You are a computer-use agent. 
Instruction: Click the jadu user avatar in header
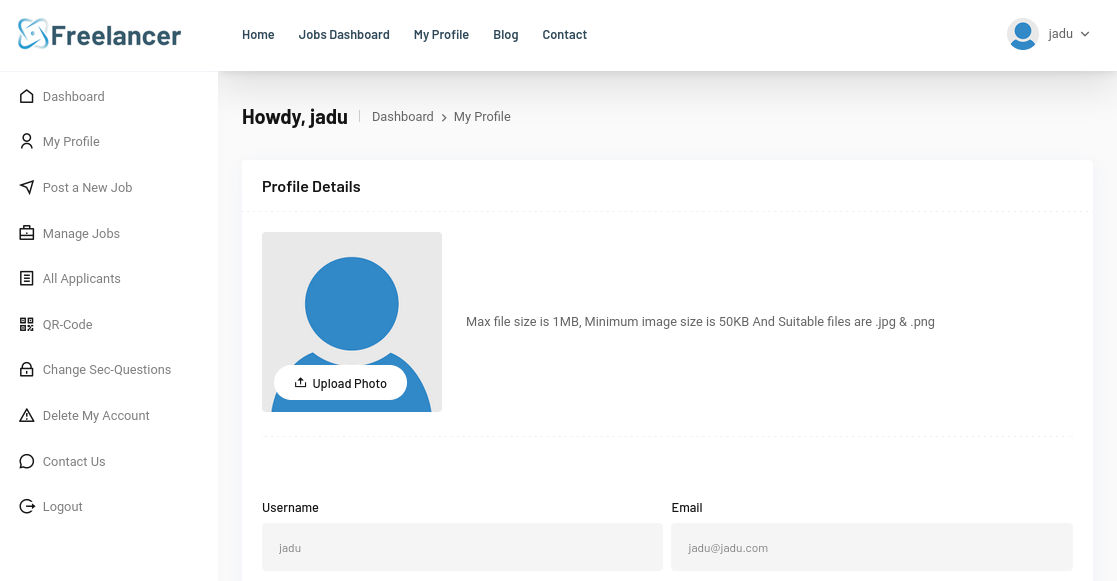point(1023,34)
